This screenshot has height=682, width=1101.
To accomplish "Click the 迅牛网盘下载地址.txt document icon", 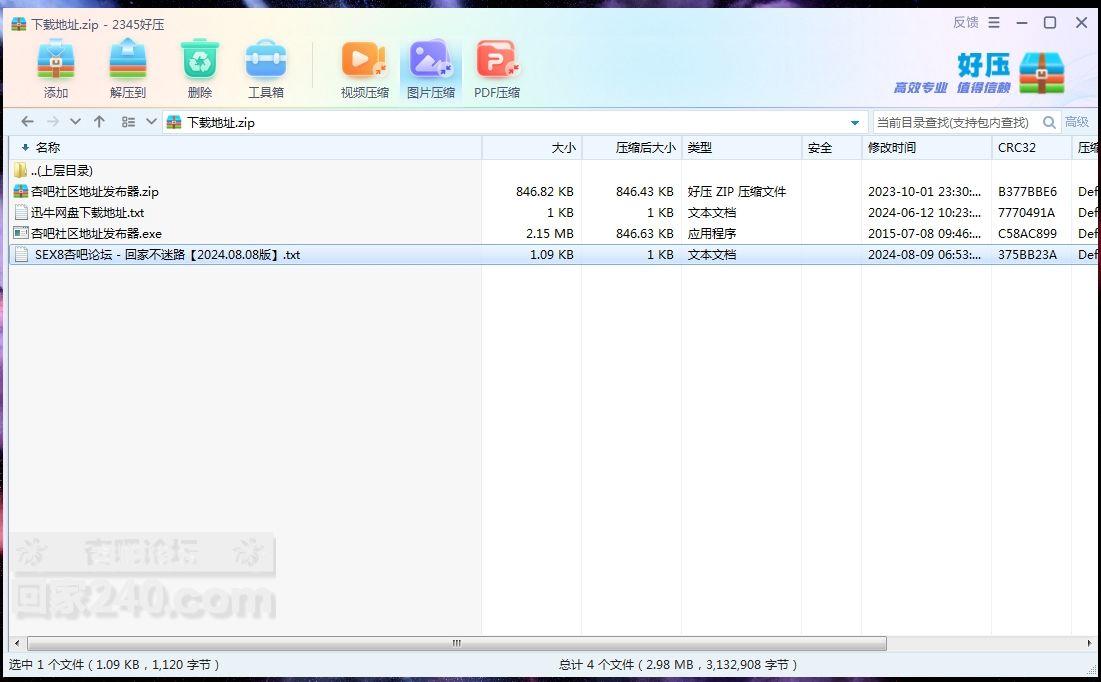I will [x=20, y=212].
